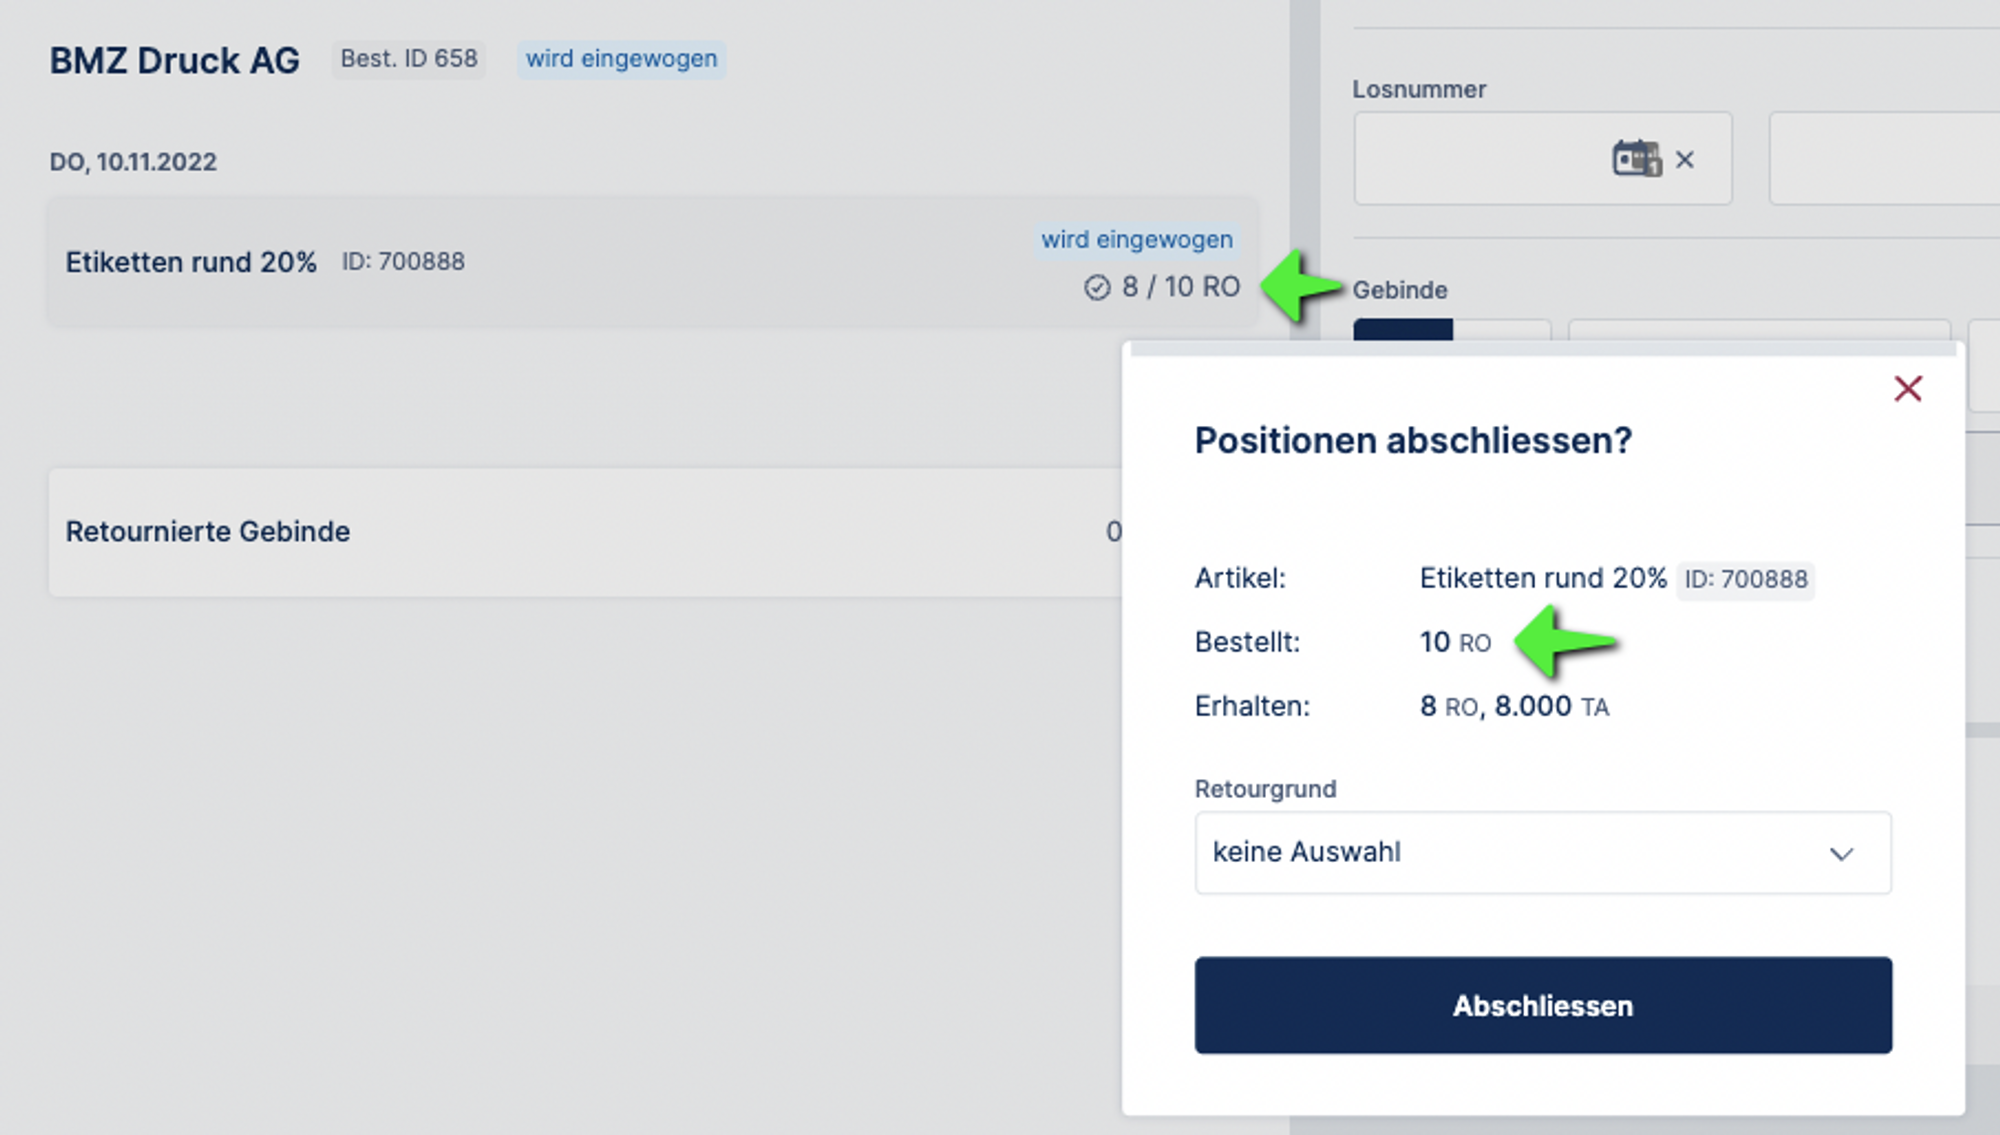Select the dark blue tab under Gebinde
The height and width of the screenshot is (1135, 2000).
click(1402, 330)
